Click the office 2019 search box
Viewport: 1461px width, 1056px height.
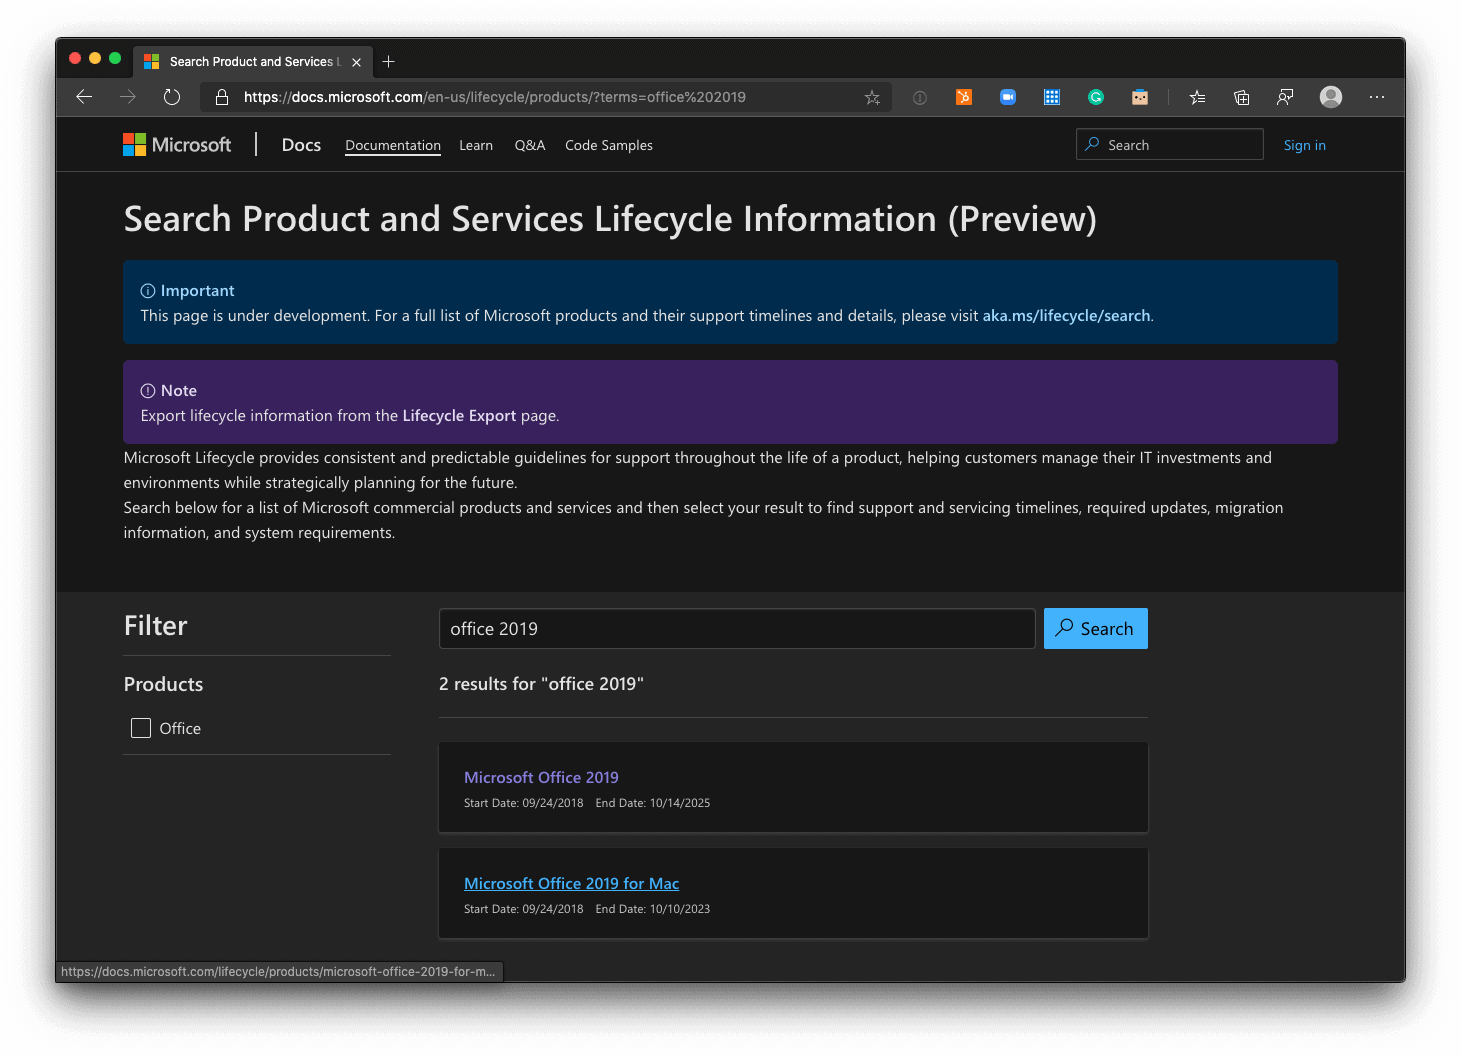click(737, 629)
